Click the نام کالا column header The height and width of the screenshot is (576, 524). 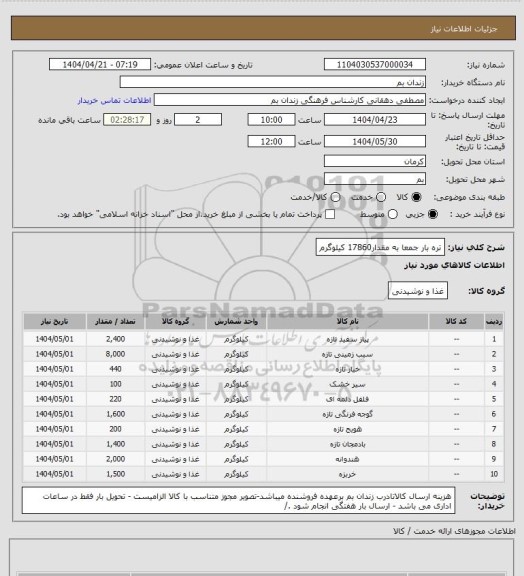pos(347,321)
